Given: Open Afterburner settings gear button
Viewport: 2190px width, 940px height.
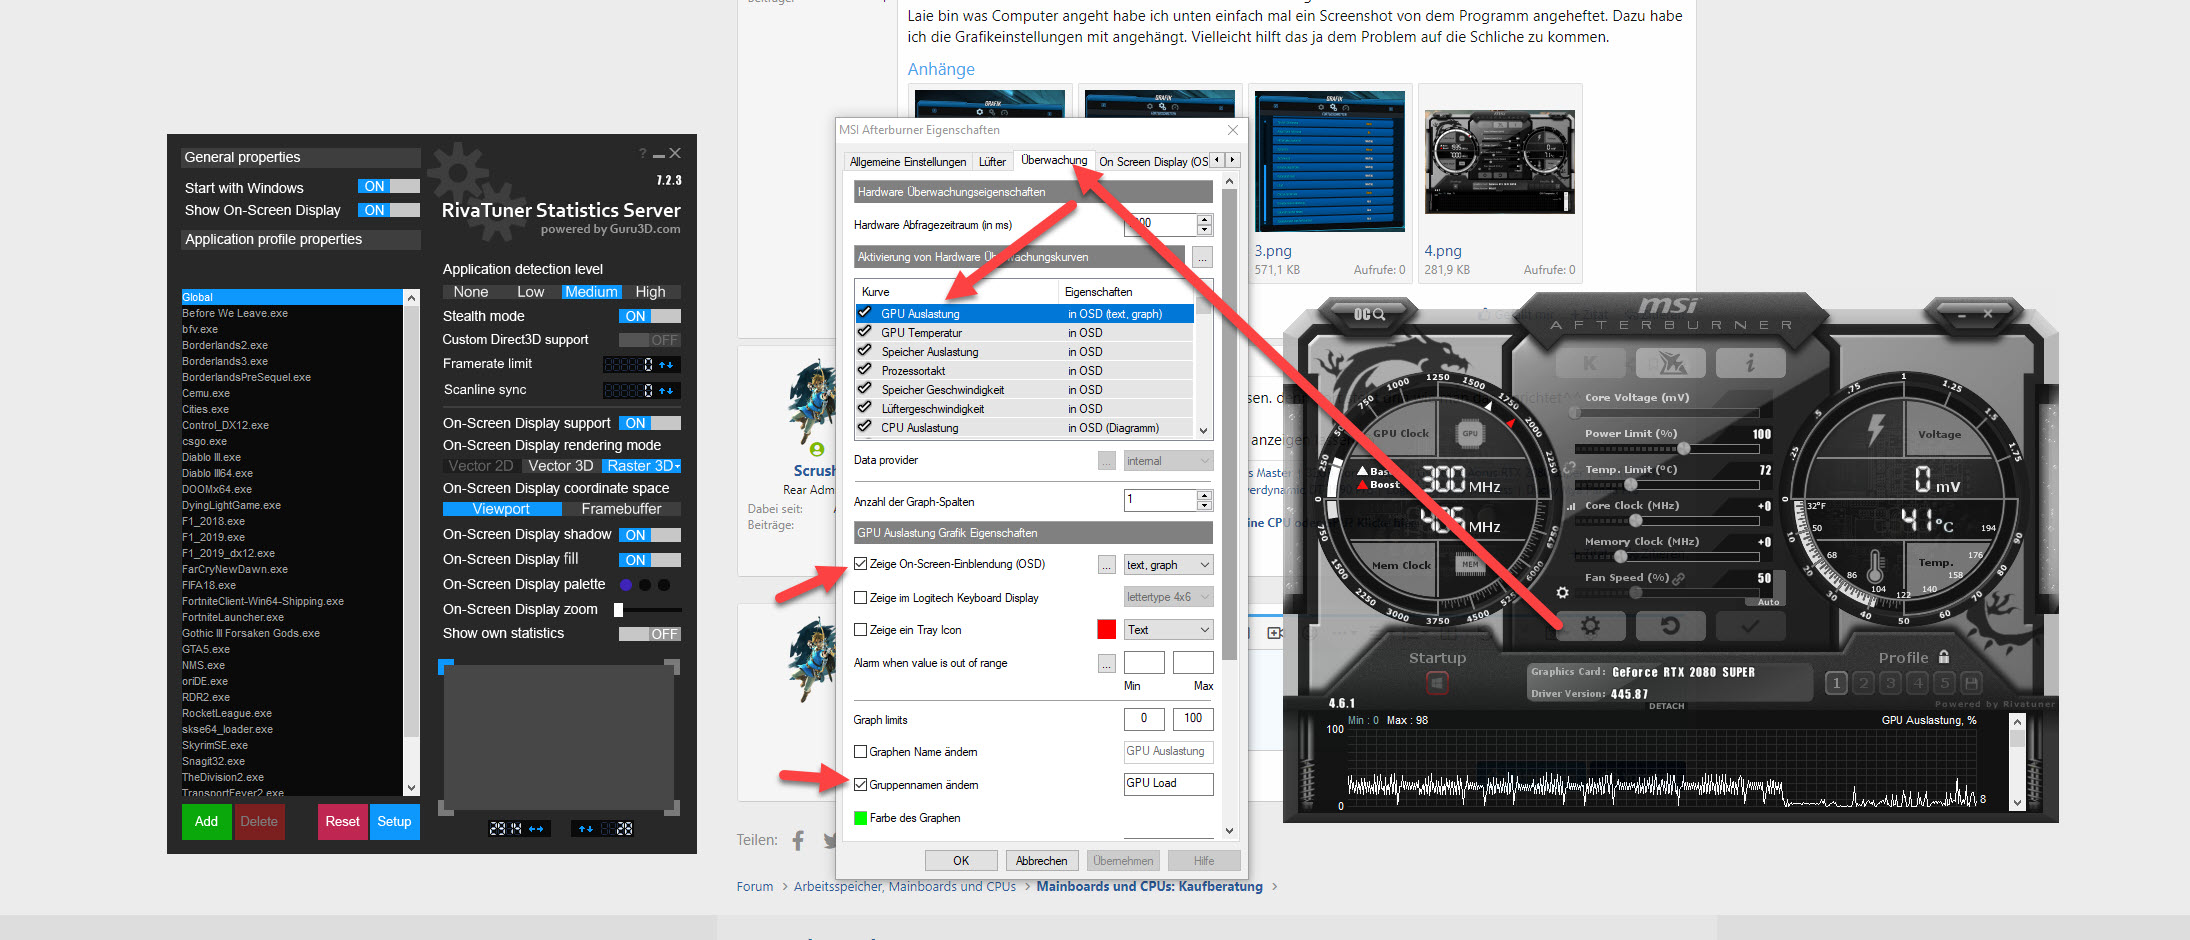Looking at the screenshot, I should click(x=1590, y=626).
